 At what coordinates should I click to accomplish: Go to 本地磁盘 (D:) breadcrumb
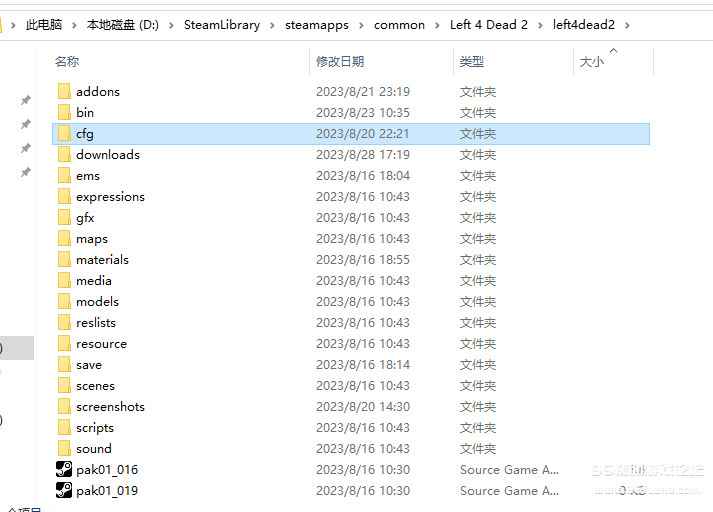[x=123, y=25]
